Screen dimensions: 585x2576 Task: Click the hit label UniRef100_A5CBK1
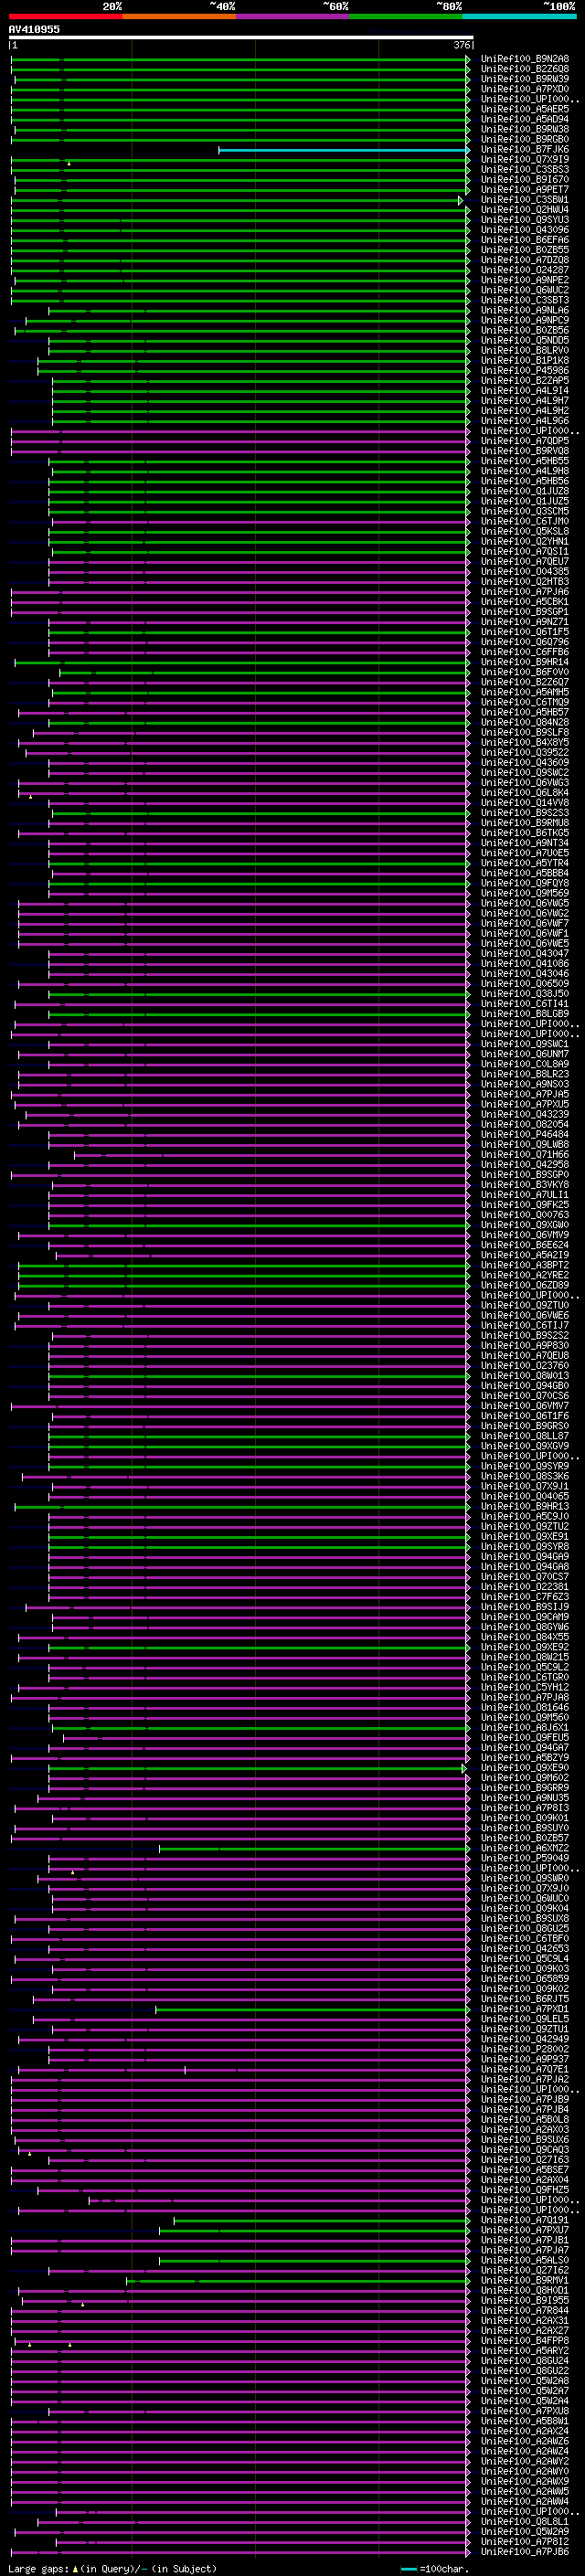click(525, 602)
